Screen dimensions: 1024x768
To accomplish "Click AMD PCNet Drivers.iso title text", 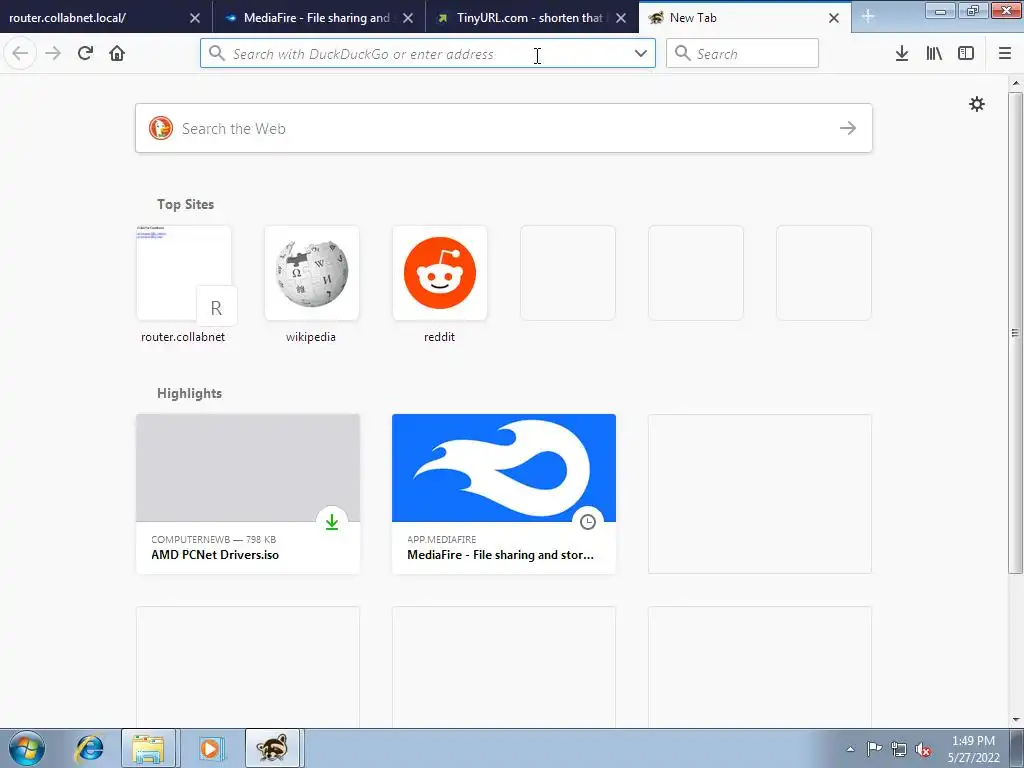I will point(215,555).
